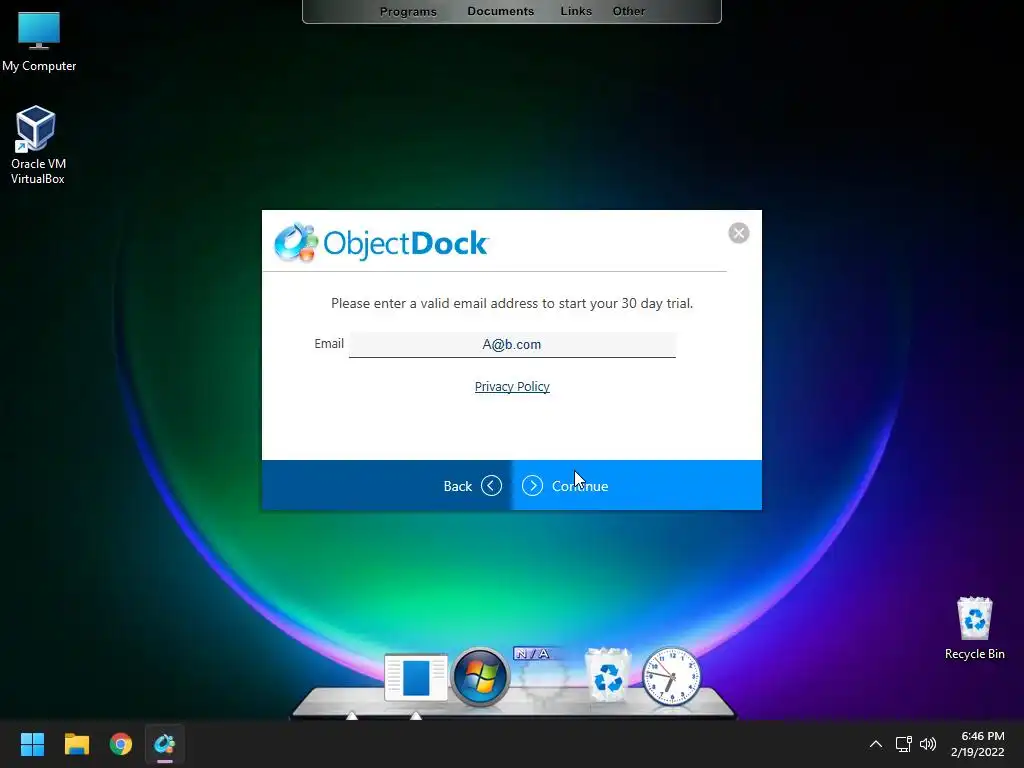Click the ObjectDock taskbar icon
This screenshot has height=768, width=1024.
pos(165,744)
